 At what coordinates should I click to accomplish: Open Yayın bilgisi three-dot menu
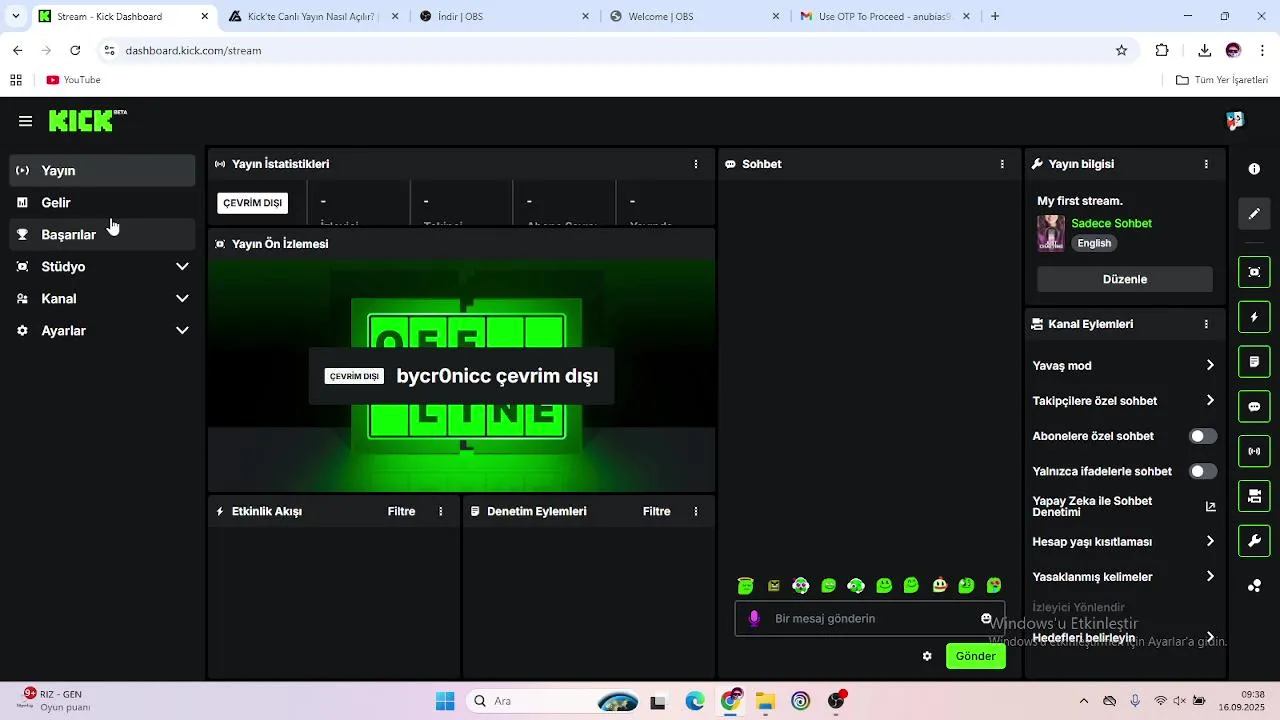1206,164
